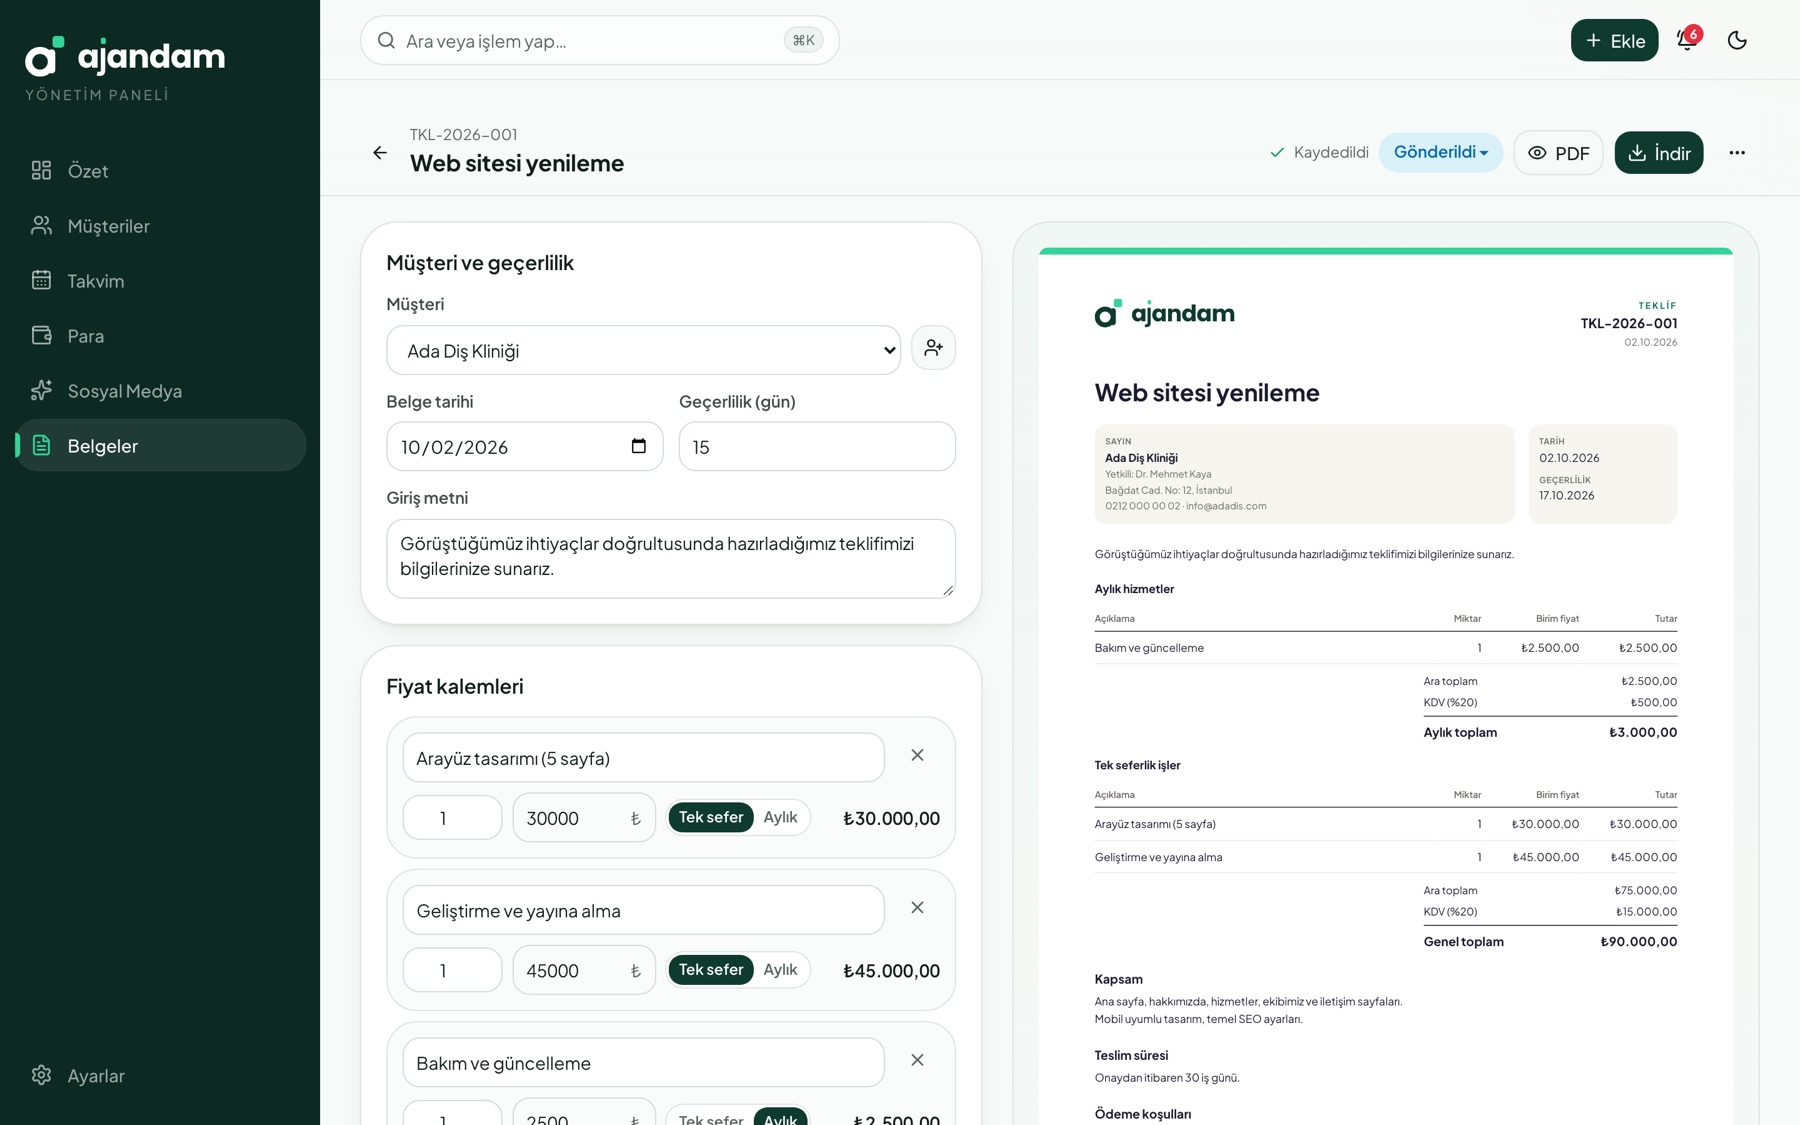The image size is (1800, 1125).
Task: Select Aylık for Geliştirme ve yayına alma
Action: point(780,969)
